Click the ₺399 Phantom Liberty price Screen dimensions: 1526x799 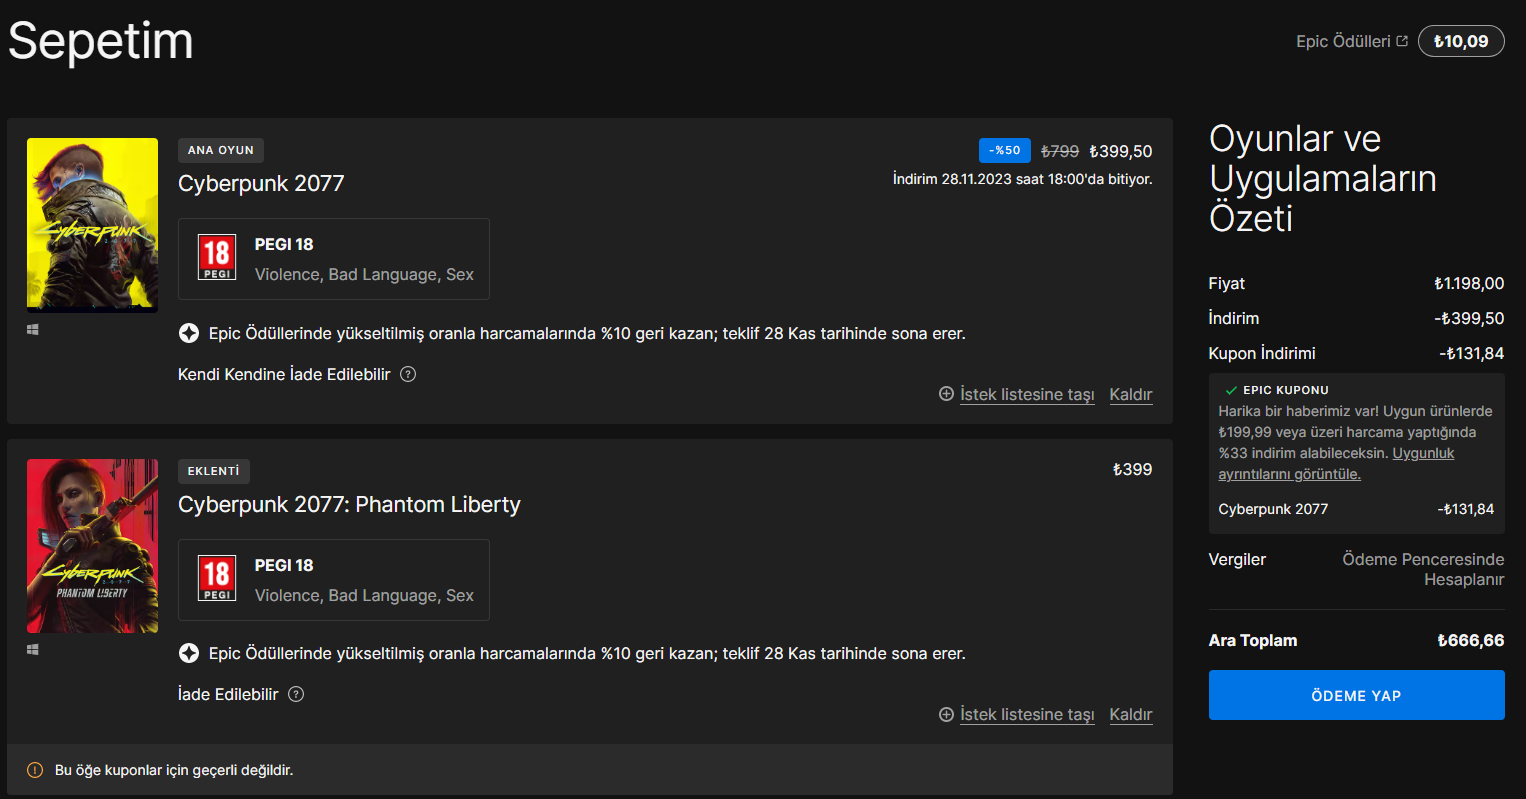[1133, 469]
